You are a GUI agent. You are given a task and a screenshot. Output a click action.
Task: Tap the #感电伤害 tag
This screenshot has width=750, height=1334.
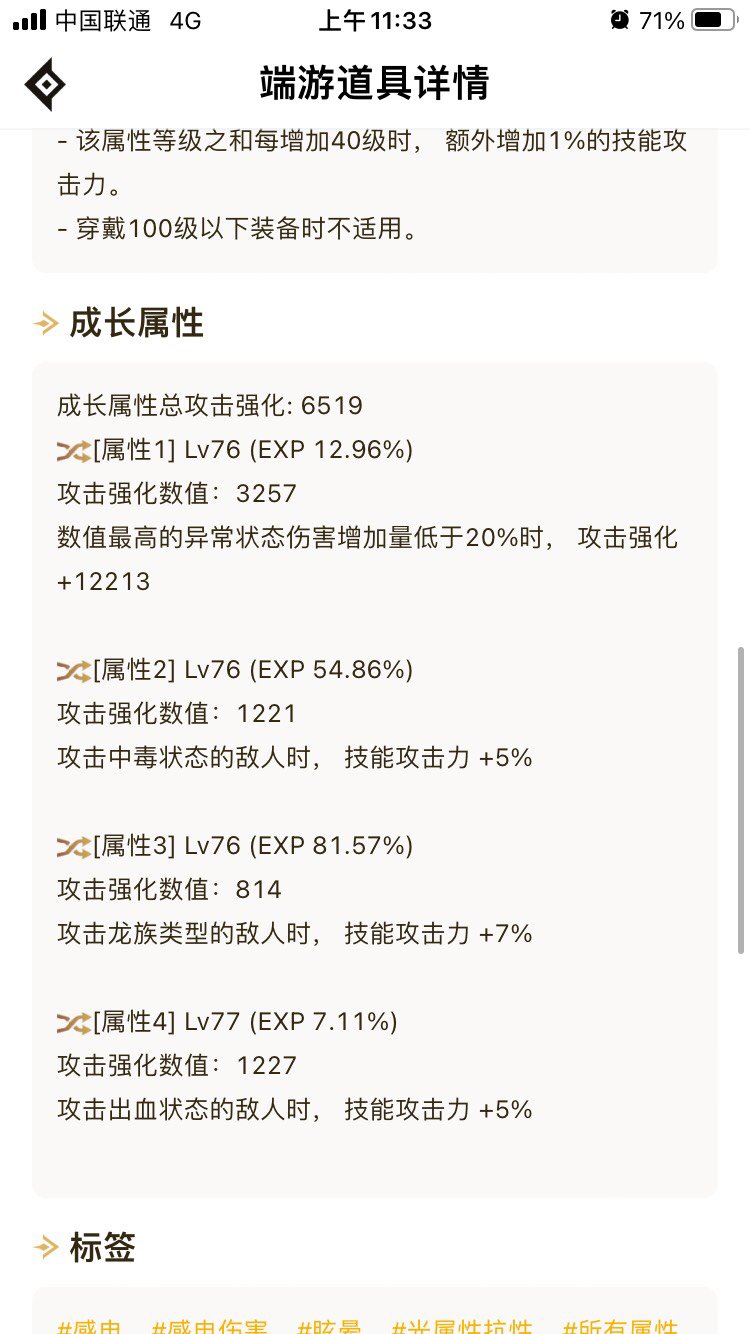[210, 1326]
